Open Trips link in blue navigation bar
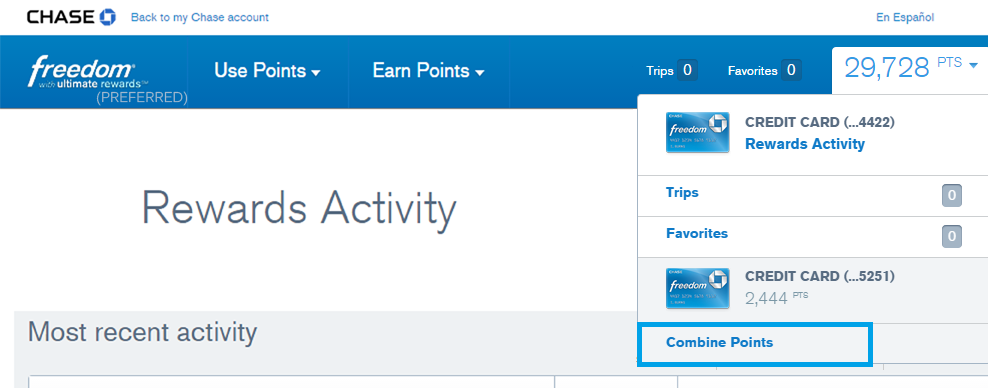 coord(660,71)
